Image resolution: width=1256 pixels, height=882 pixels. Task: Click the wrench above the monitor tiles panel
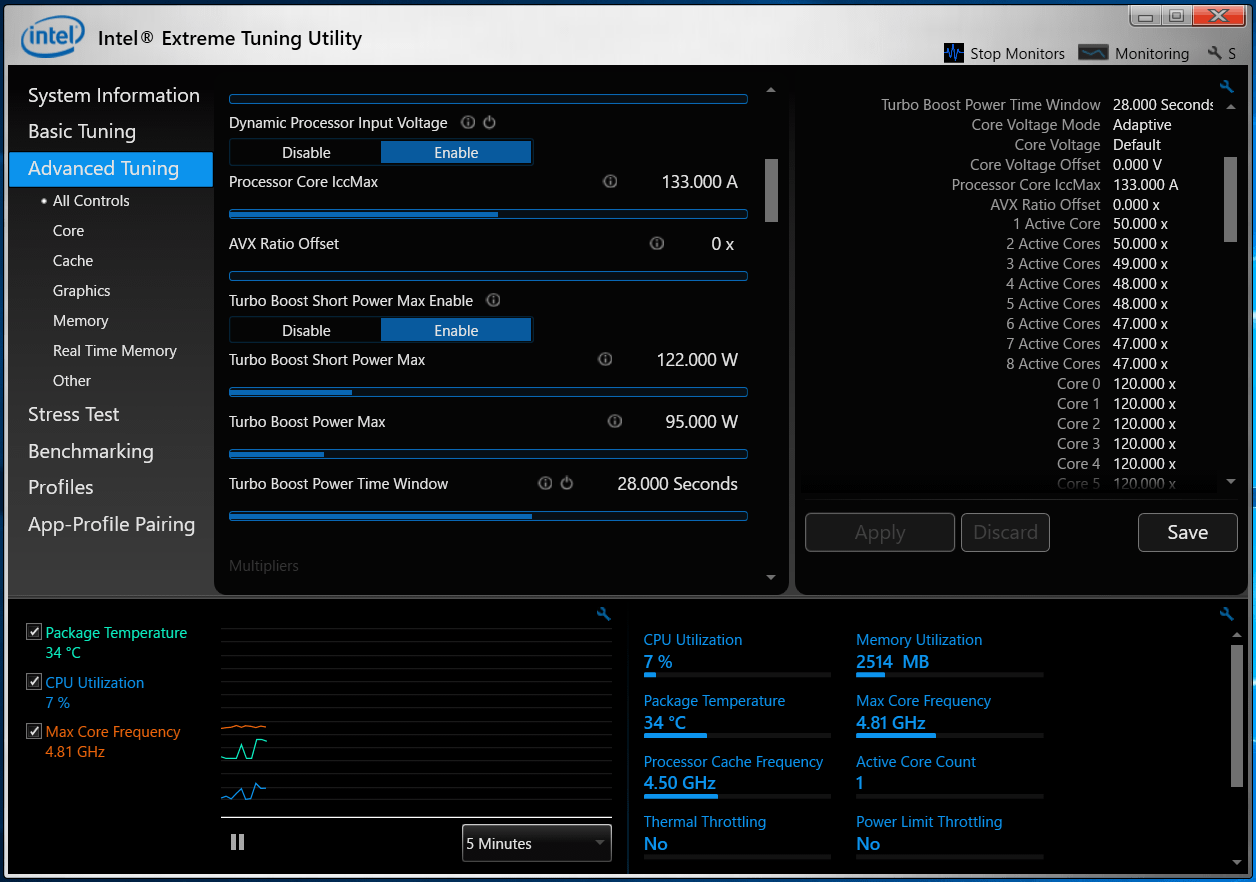coord(1227,614)
